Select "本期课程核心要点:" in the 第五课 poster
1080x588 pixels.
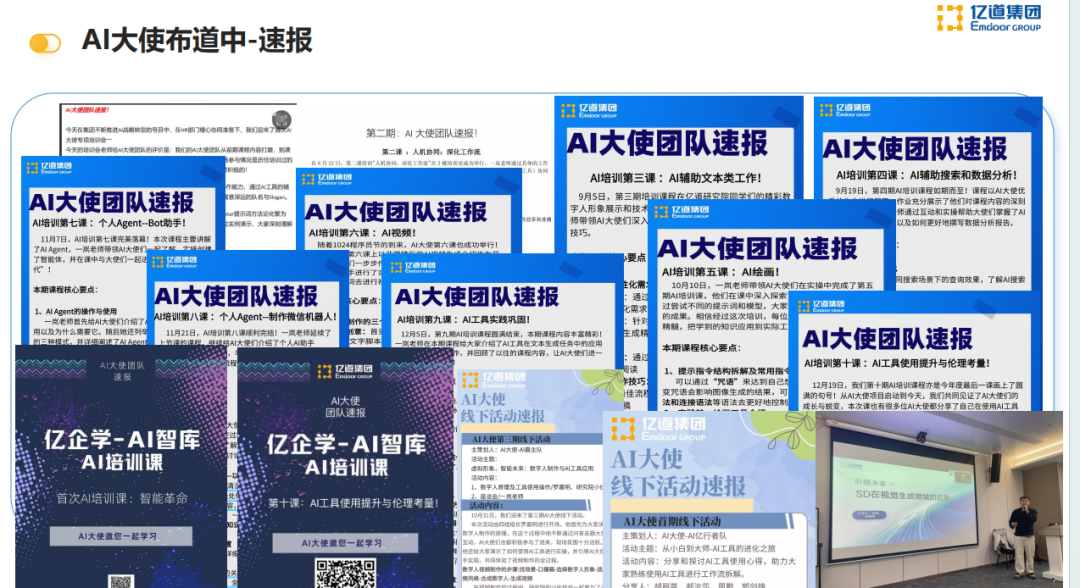click(700, 348)
